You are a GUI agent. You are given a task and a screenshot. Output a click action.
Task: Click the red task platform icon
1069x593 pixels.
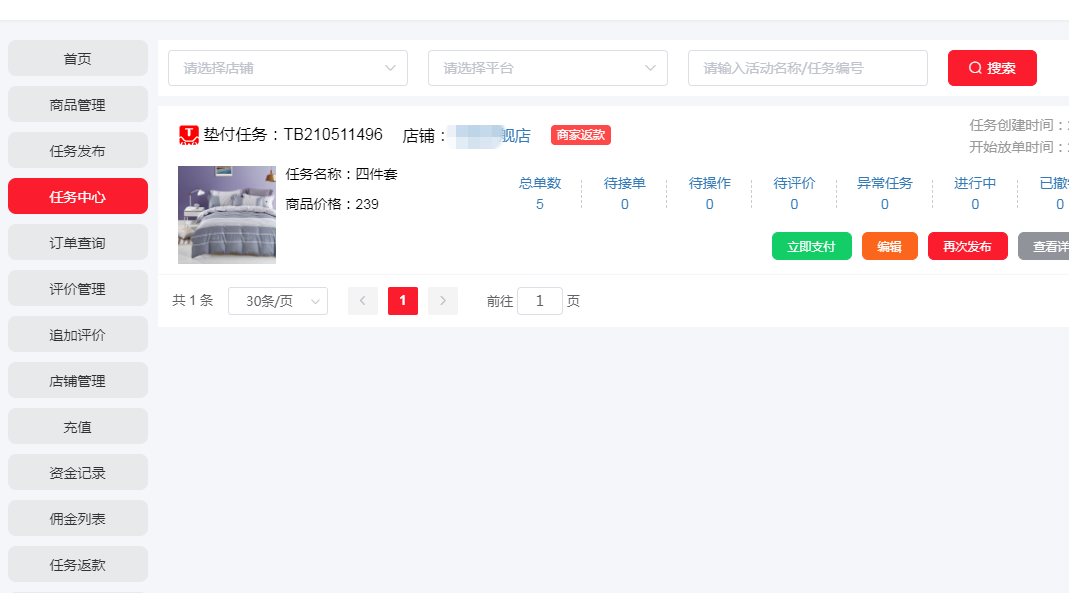[x=189, y=135]
